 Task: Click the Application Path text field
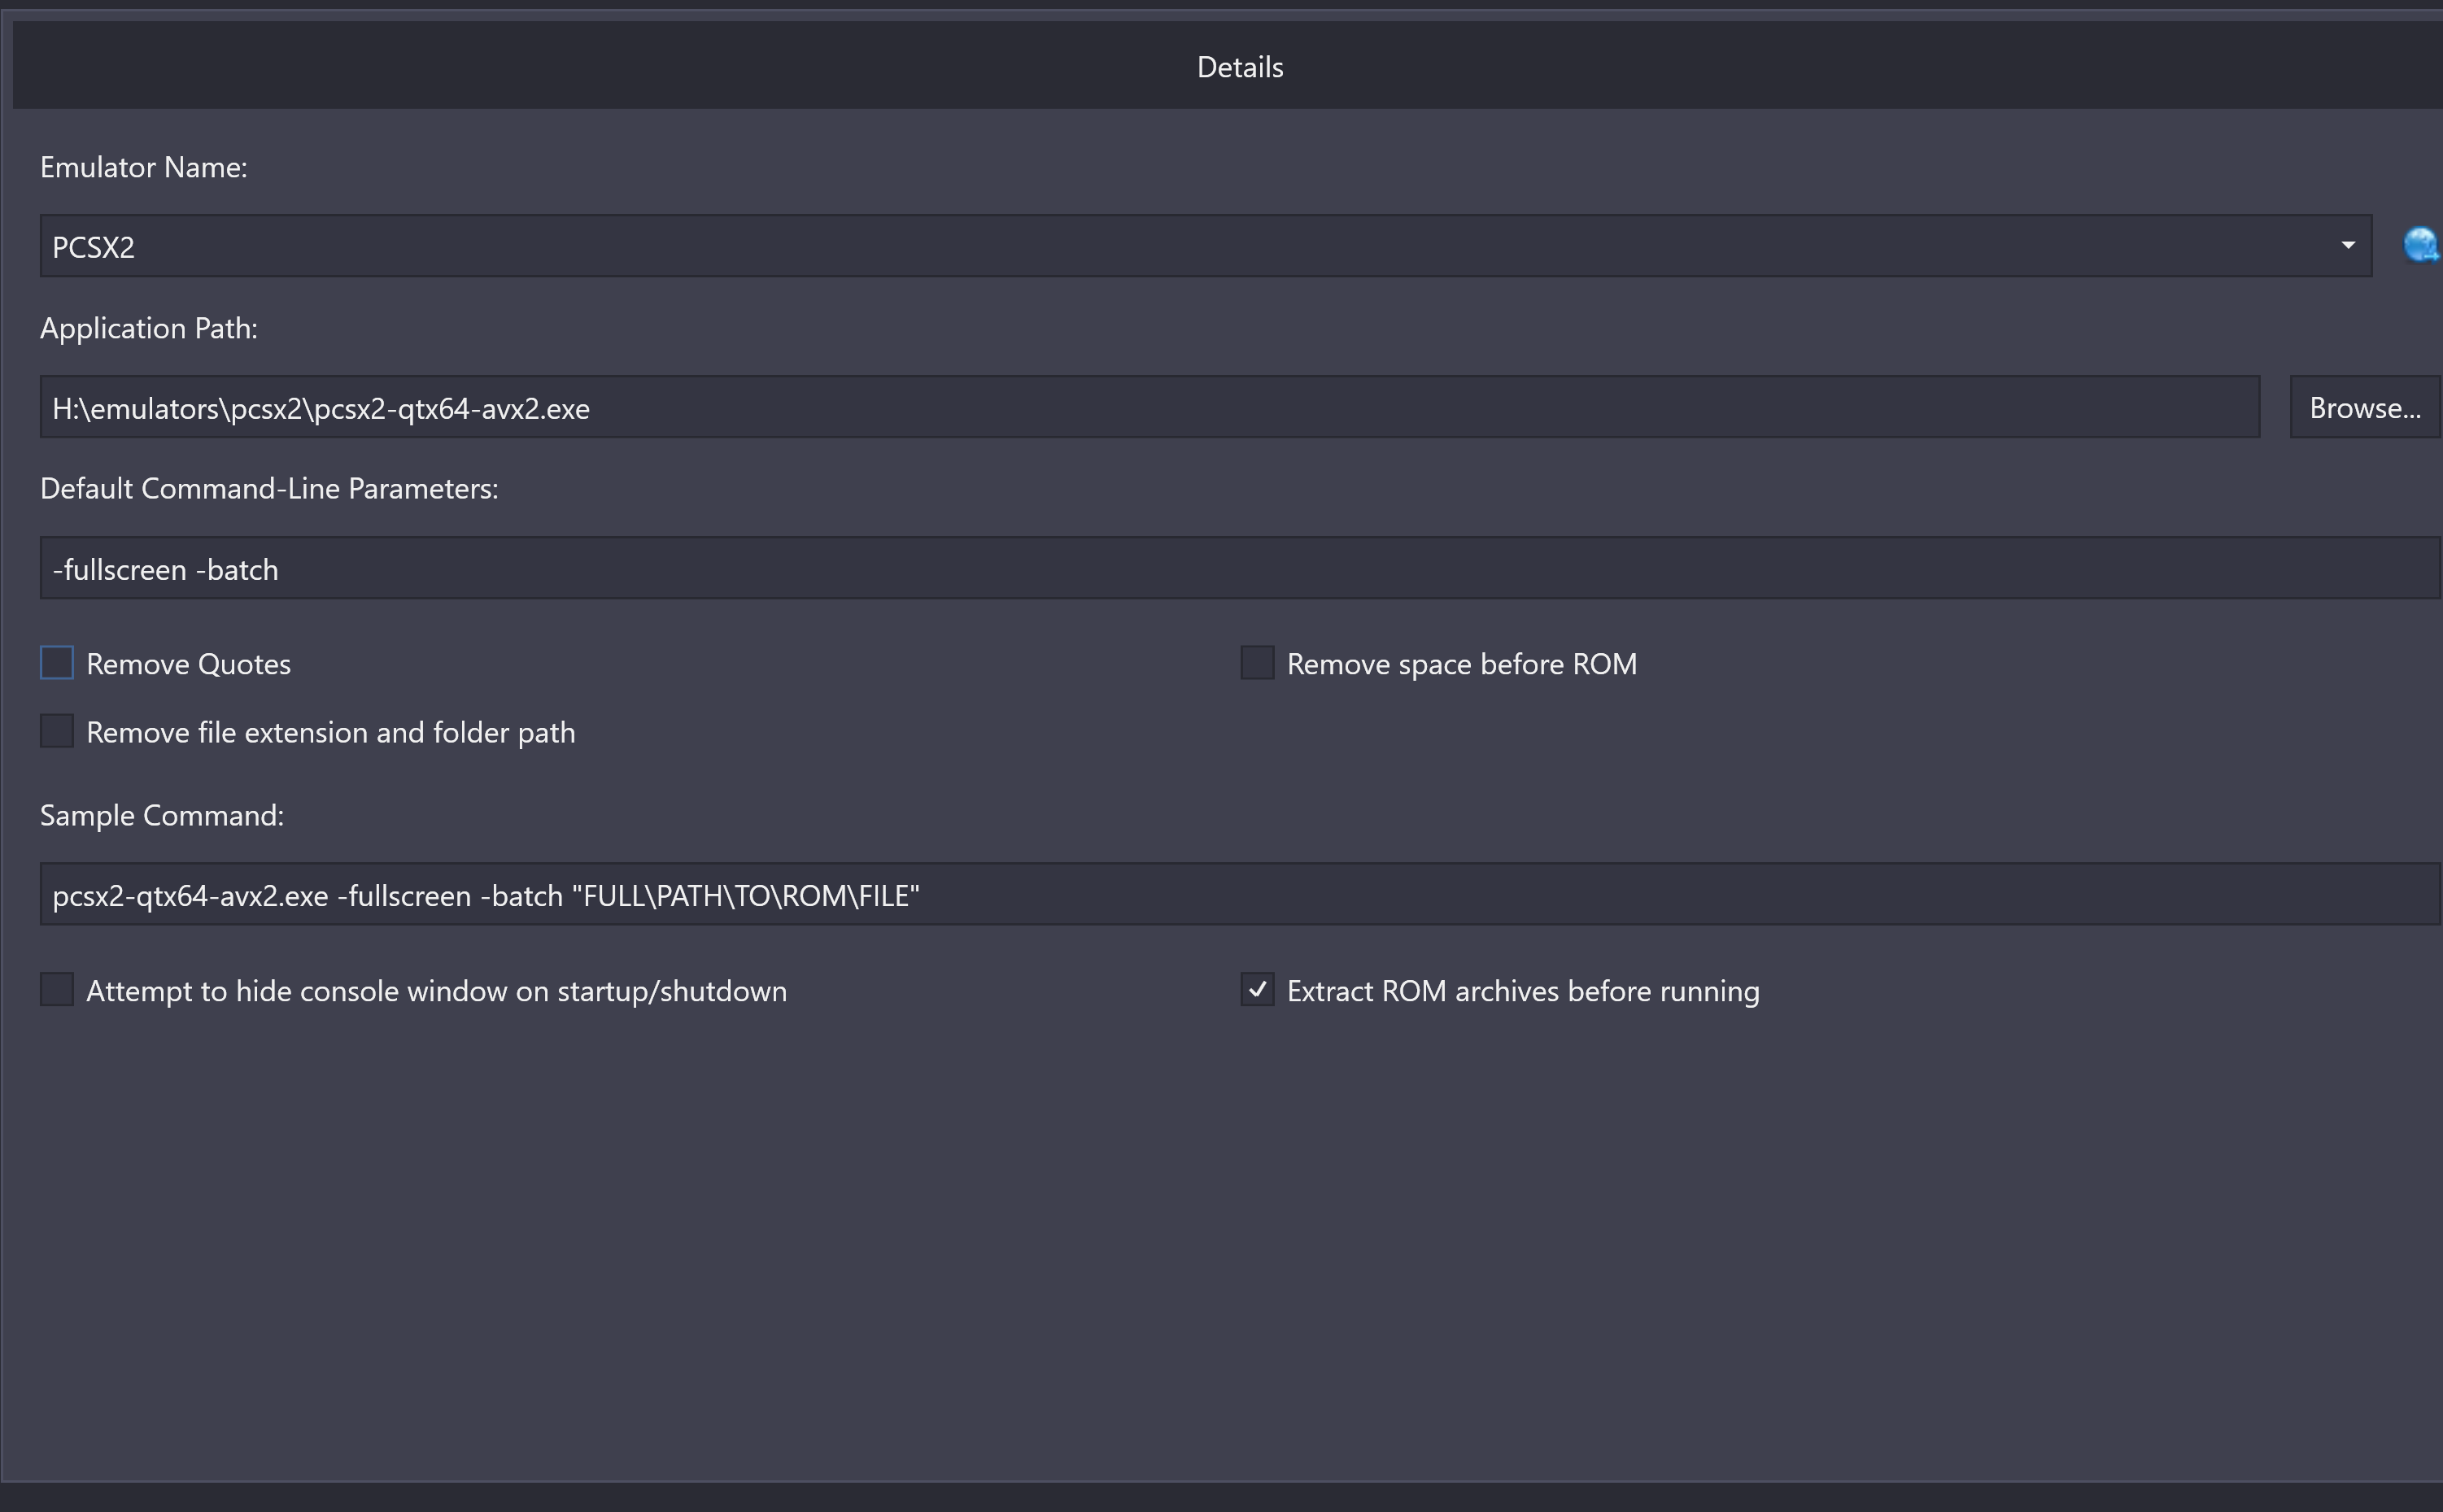(1149, 407)
